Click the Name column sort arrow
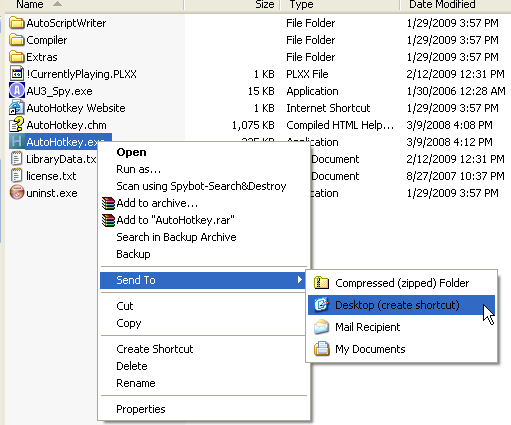 [x=57, y=4]
